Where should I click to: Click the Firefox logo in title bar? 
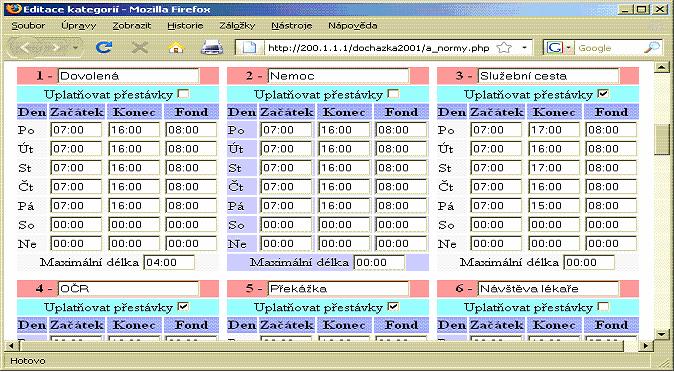(x=14, y=9)
